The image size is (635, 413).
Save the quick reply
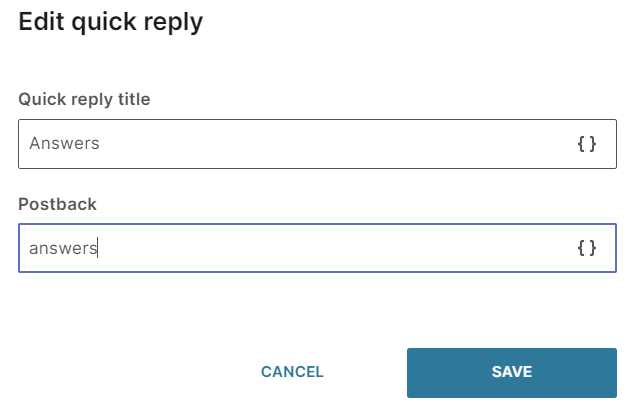(x=511, y=372)
